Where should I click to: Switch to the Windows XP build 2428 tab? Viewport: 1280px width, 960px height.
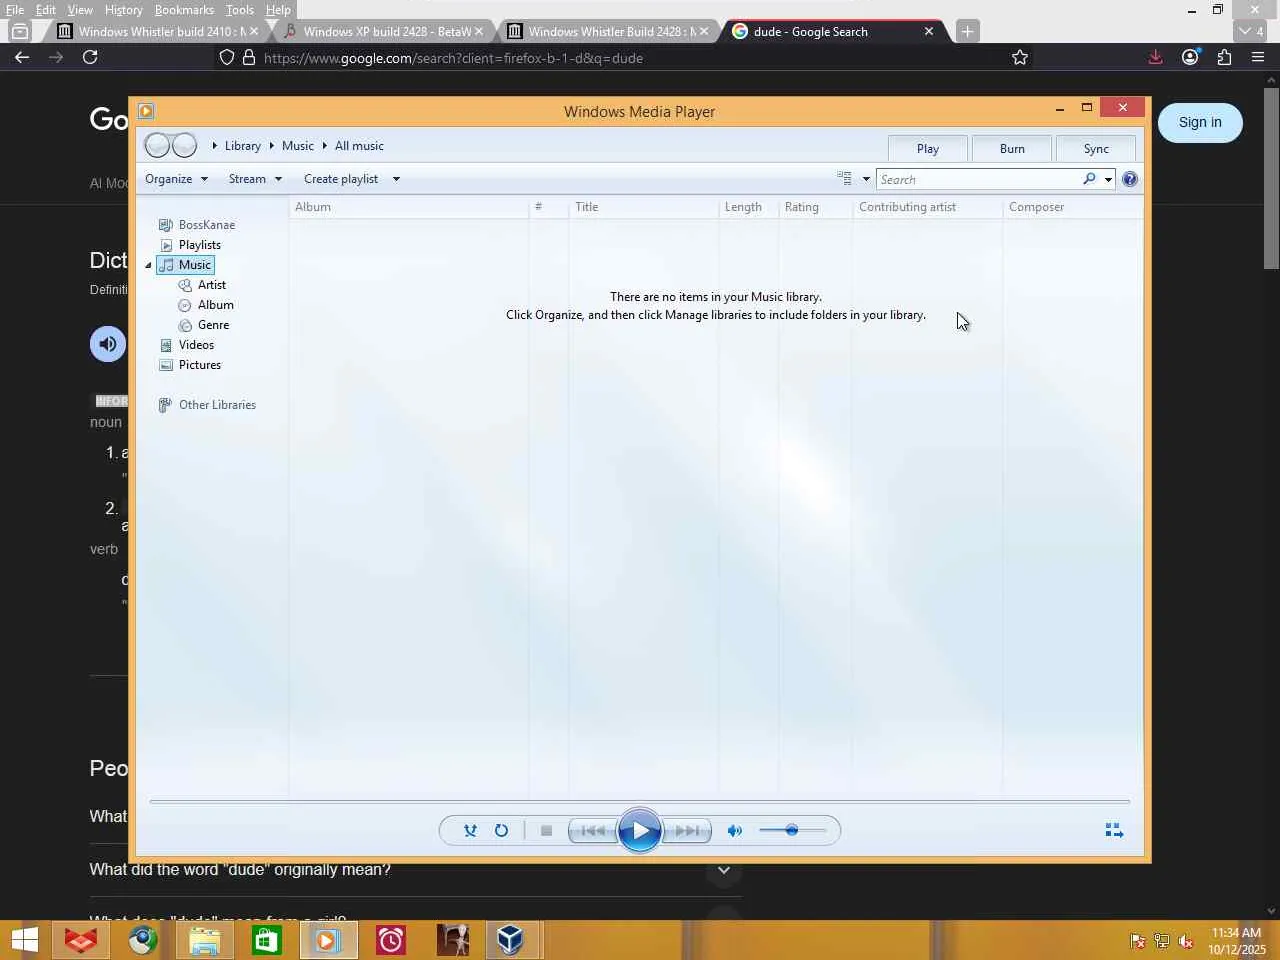pyautogui.click(x=384, y=32)
